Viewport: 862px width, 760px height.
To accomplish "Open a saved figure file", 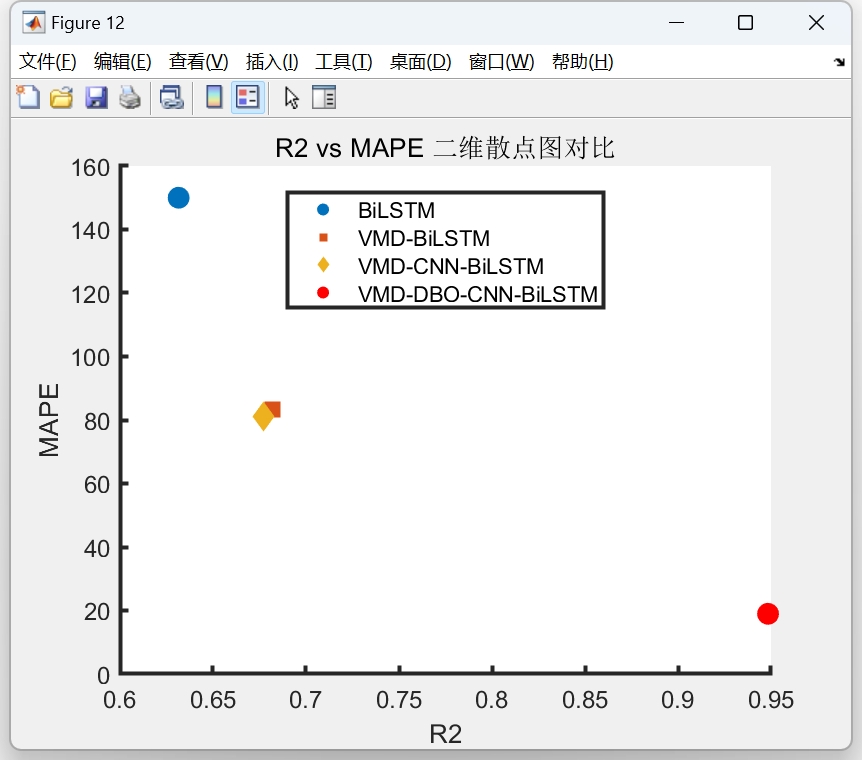I will click(x=61, y=97).
